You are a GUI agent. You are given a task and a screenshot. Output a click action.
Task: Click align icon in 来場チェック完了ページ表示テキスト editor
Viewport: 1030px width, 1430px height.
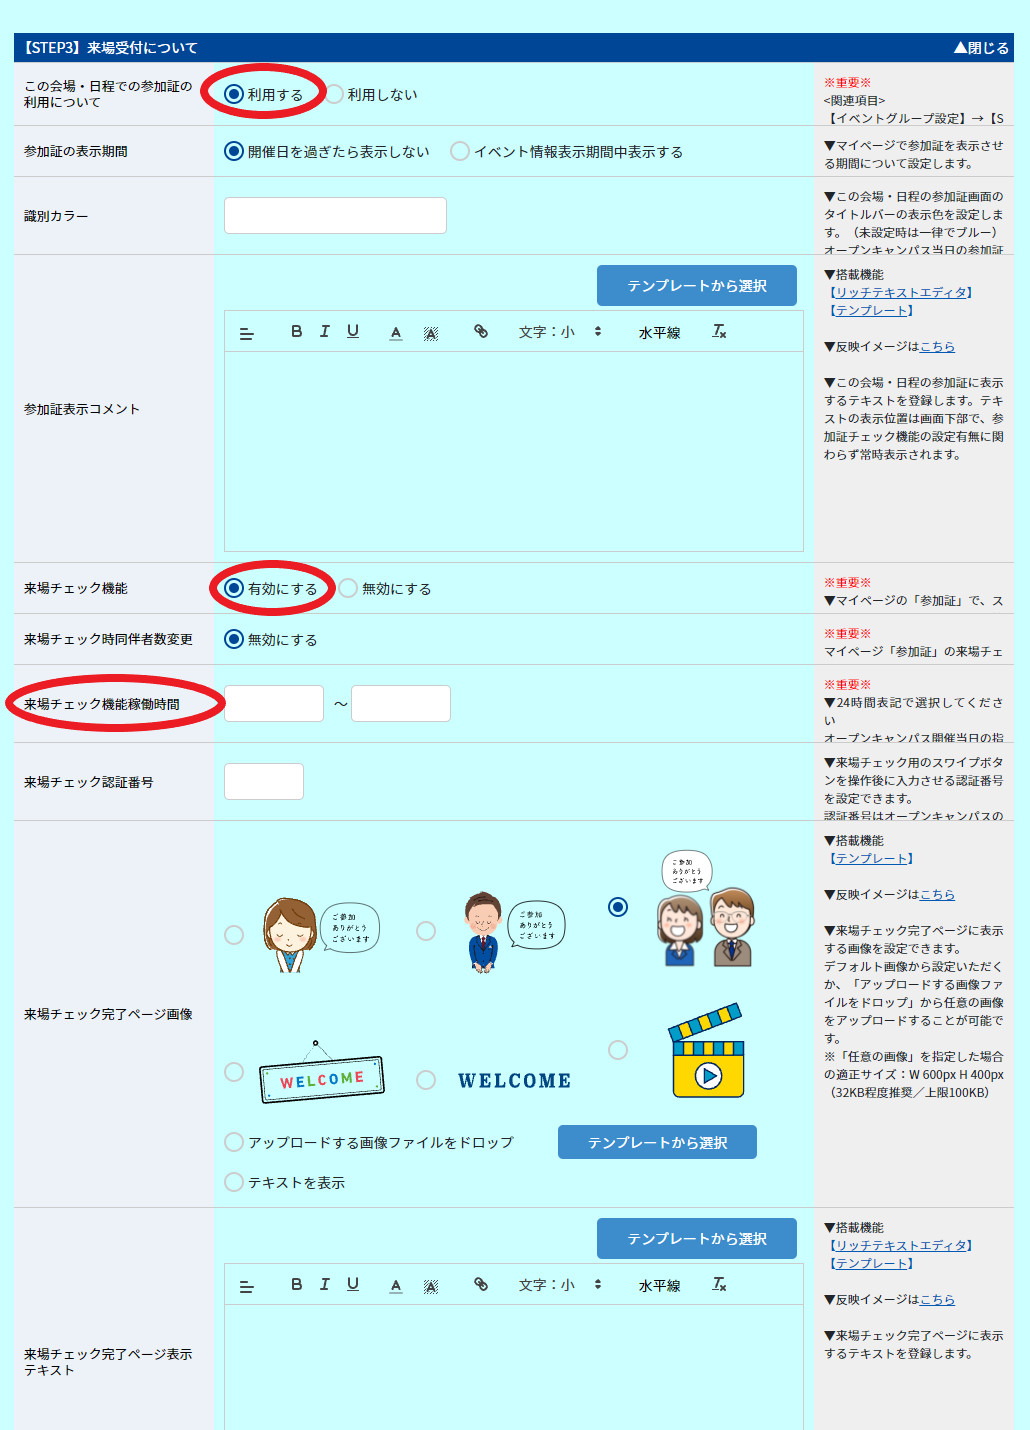[x=247, y=1287]
